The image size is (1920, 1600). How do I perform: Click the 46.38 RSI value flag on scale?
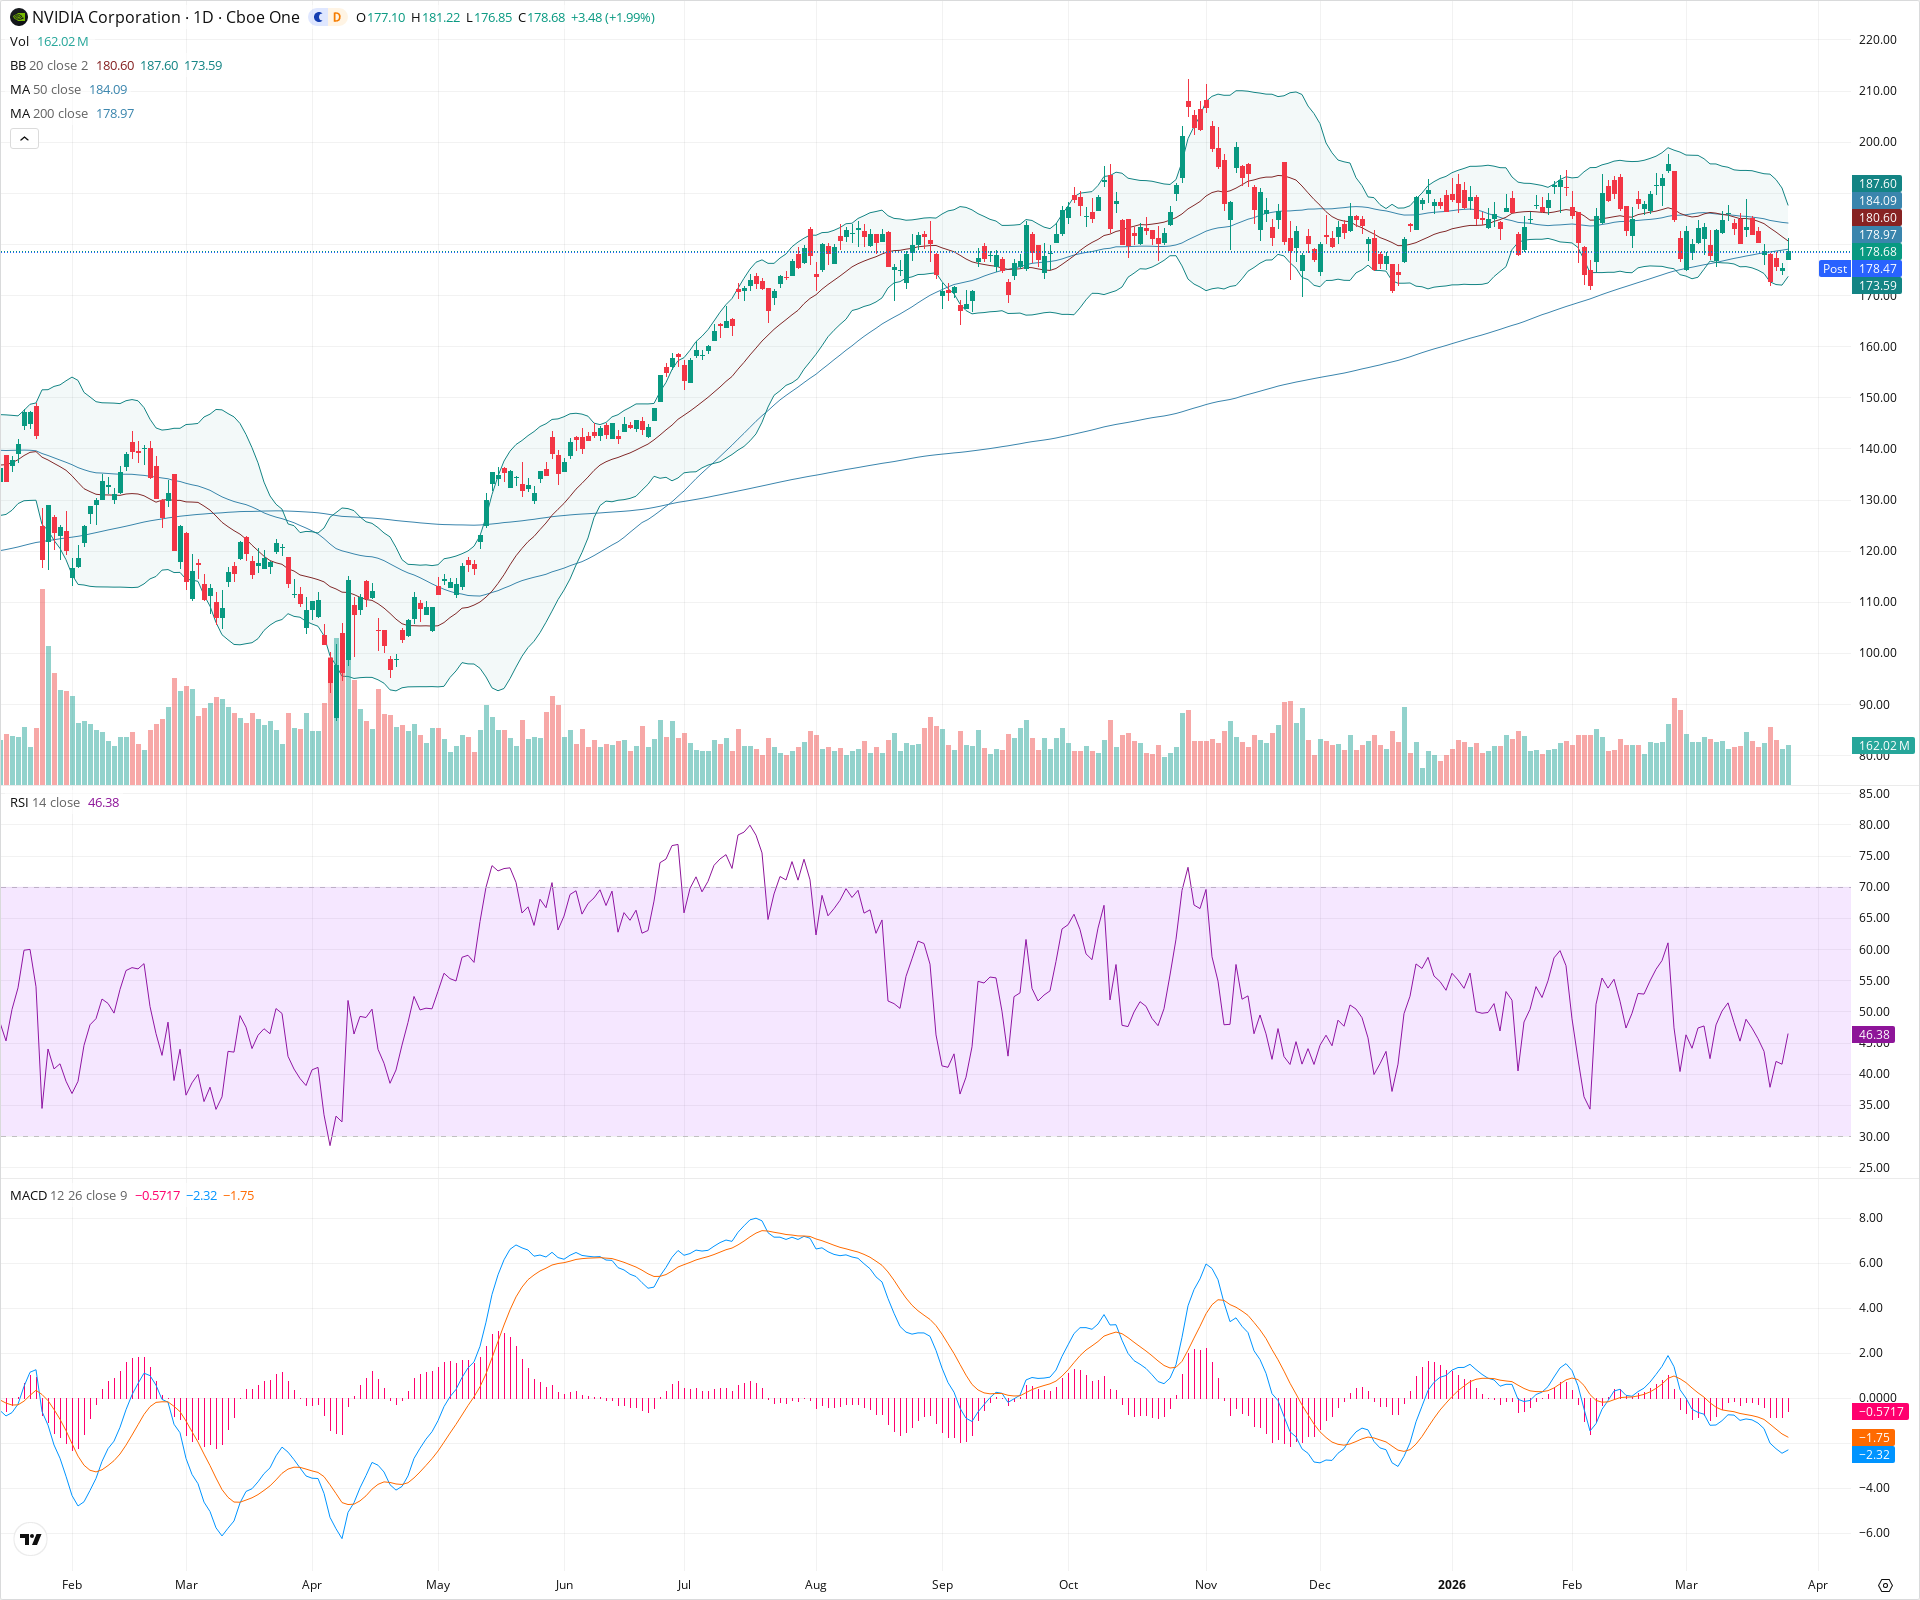coord(1874,1035)
